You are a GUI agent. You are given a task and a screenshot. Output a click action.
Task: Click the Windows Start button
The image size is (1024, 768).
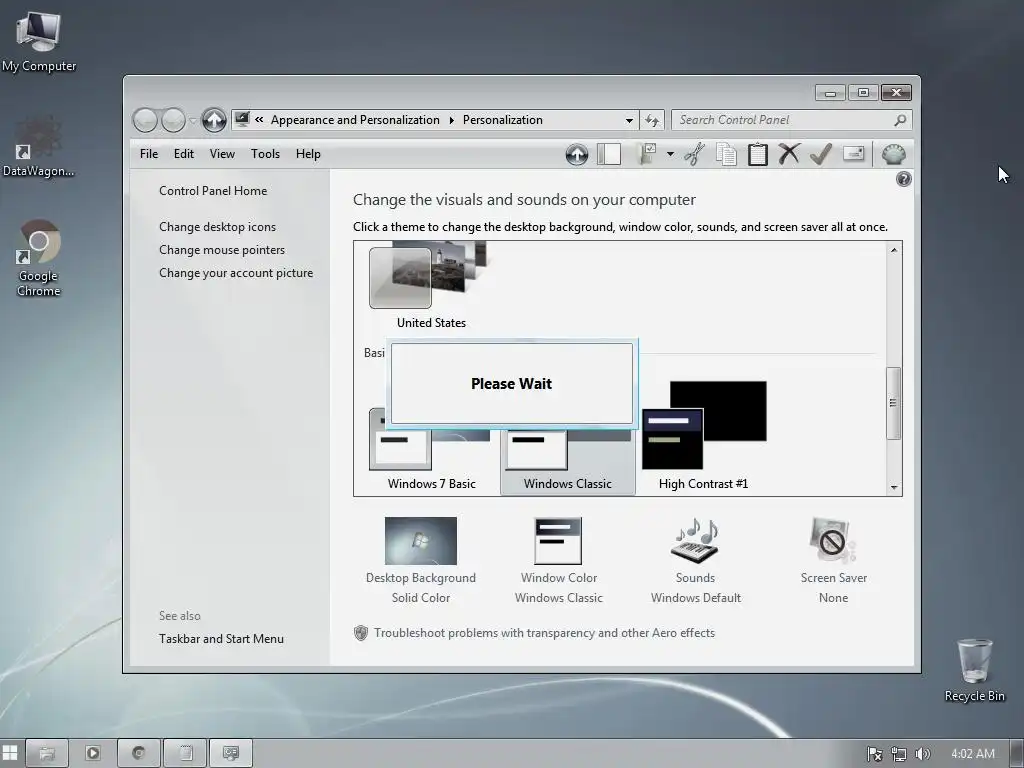[x=10, y=753]
